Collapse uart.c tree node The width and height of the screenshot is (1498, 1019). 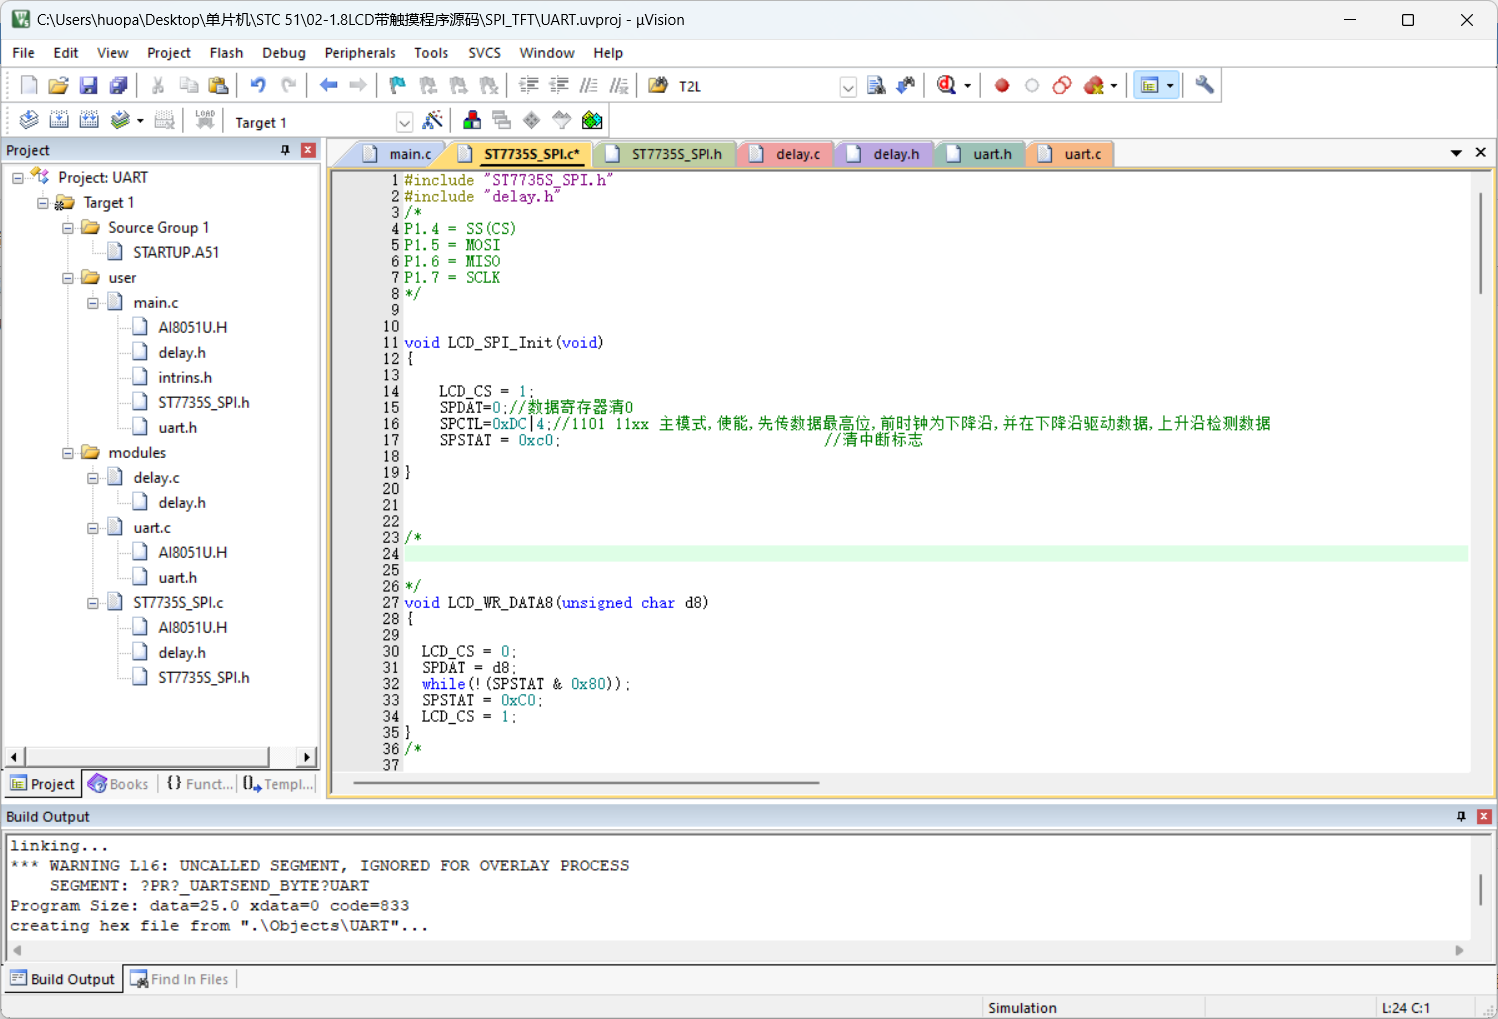point(93,528)
